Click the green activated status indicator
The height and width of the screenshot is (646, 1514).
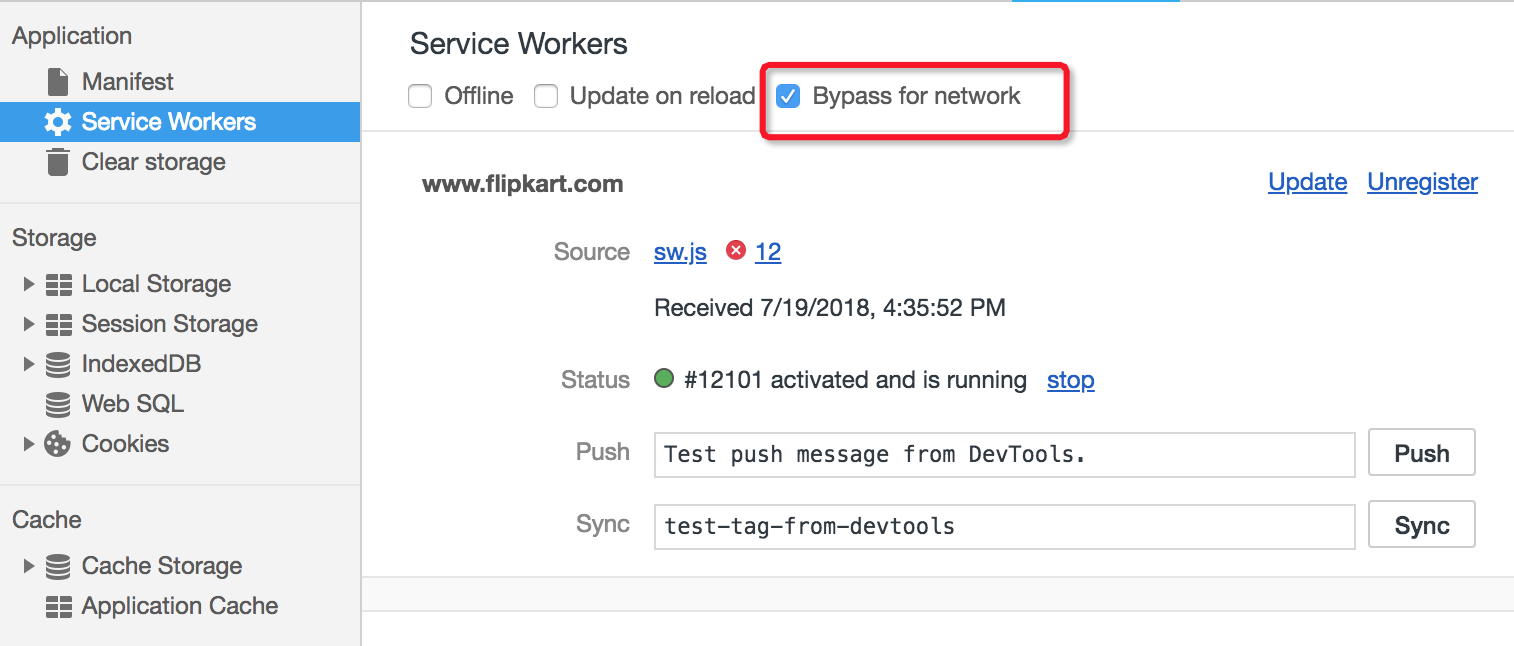tap(663, 379)
